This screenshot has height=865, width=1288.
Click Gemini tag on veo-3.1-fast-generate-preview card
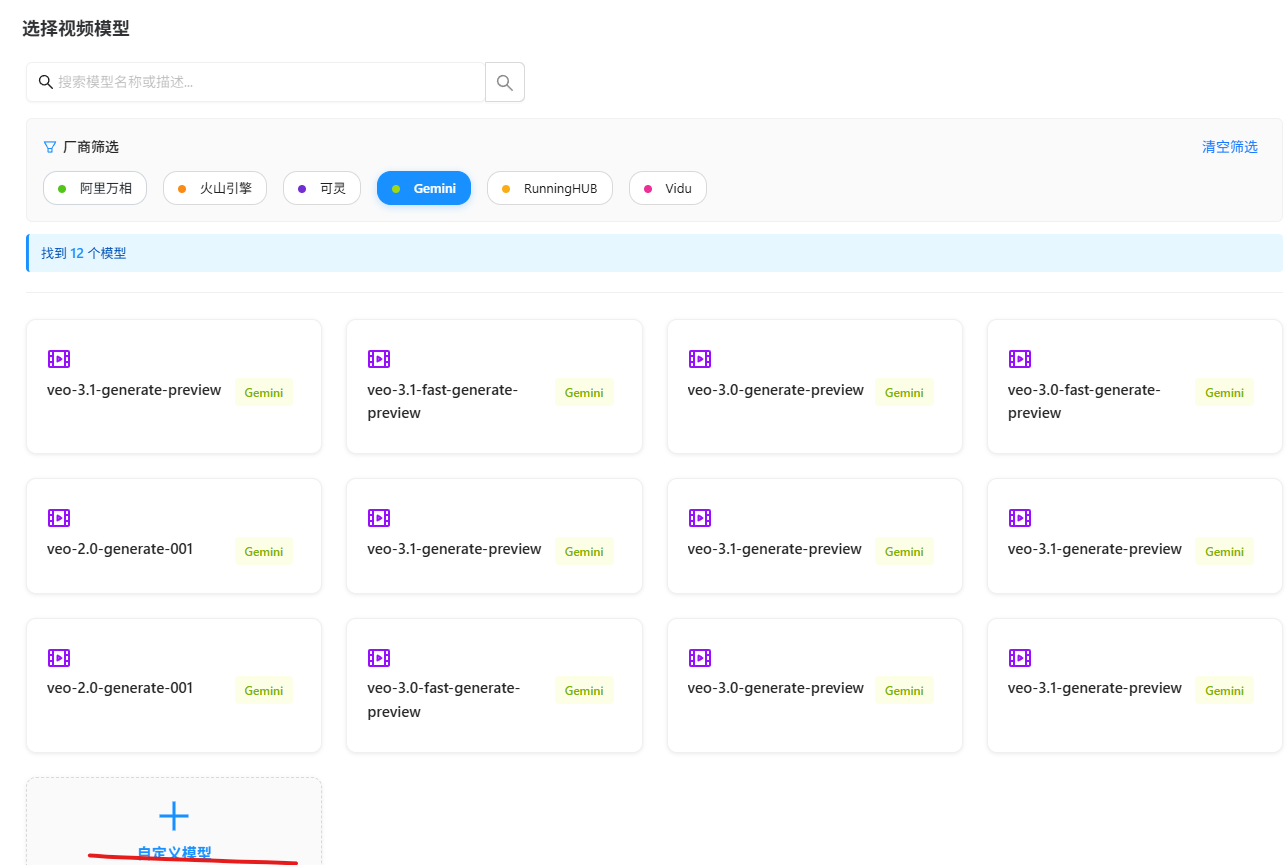[x=584, y=393]
